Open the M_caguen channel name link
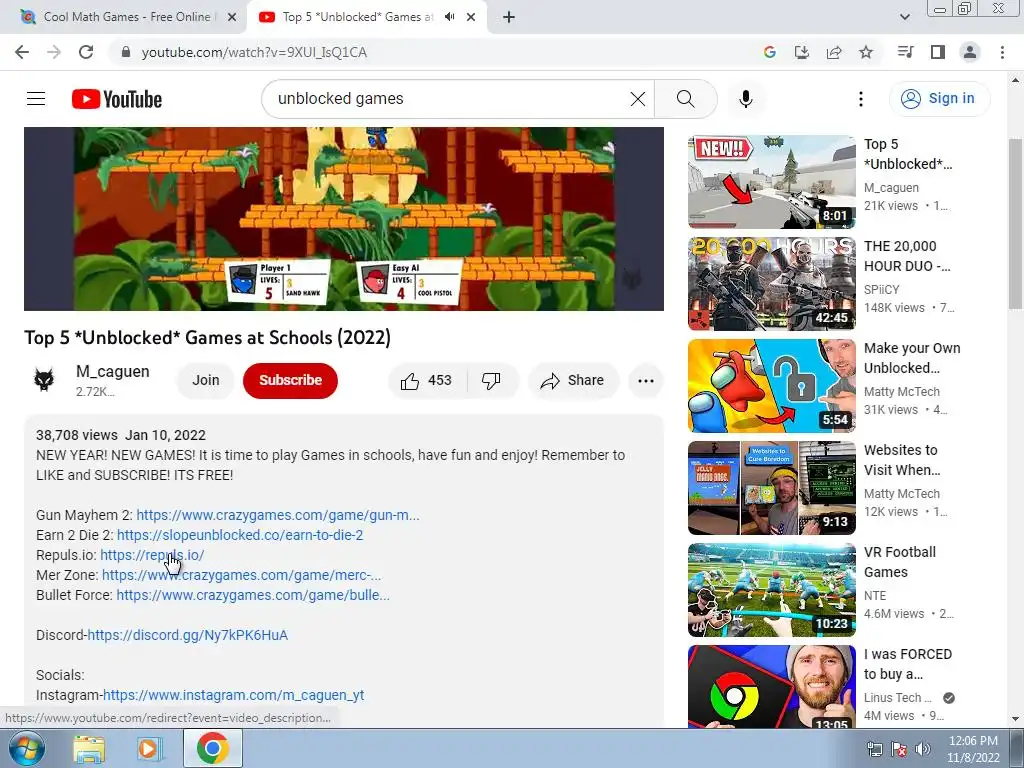The image size is (1024, 768). click(112, 372)
